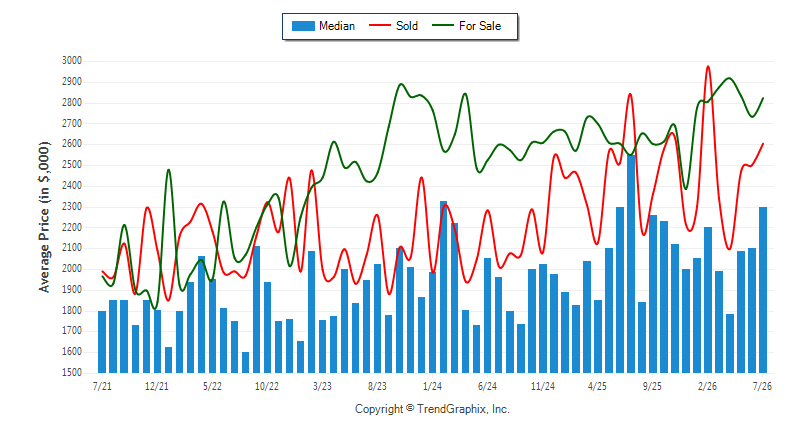Select the 2/26 x-axis date label

[707, 386]
